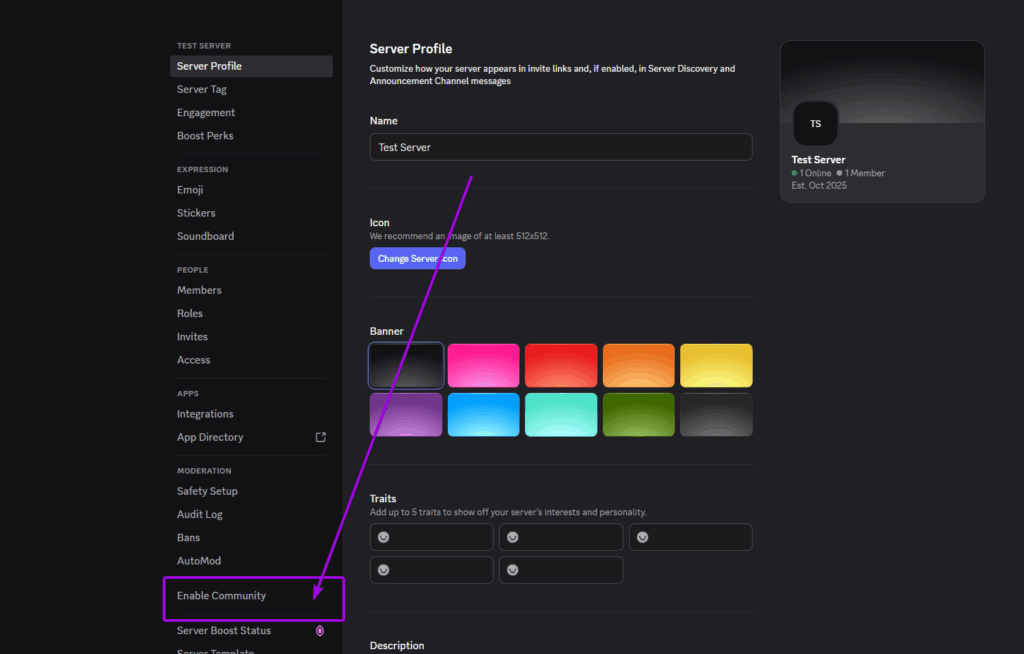Open the Server Tag settings

click(x=201, y=88)
